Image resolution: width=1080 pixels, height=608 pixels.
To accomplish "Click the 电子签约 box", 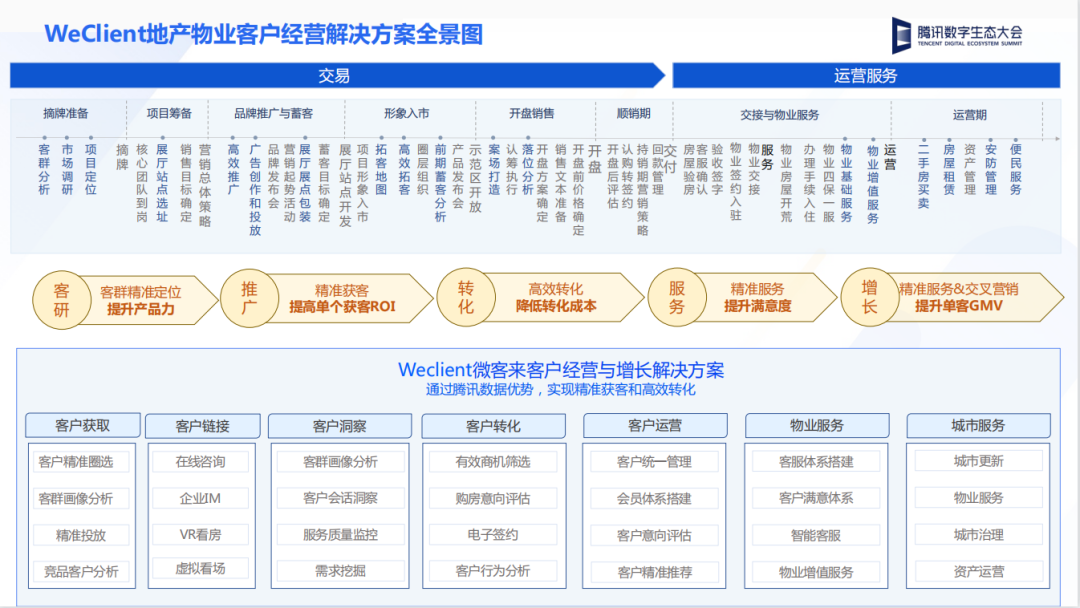I will coord(492,534).
